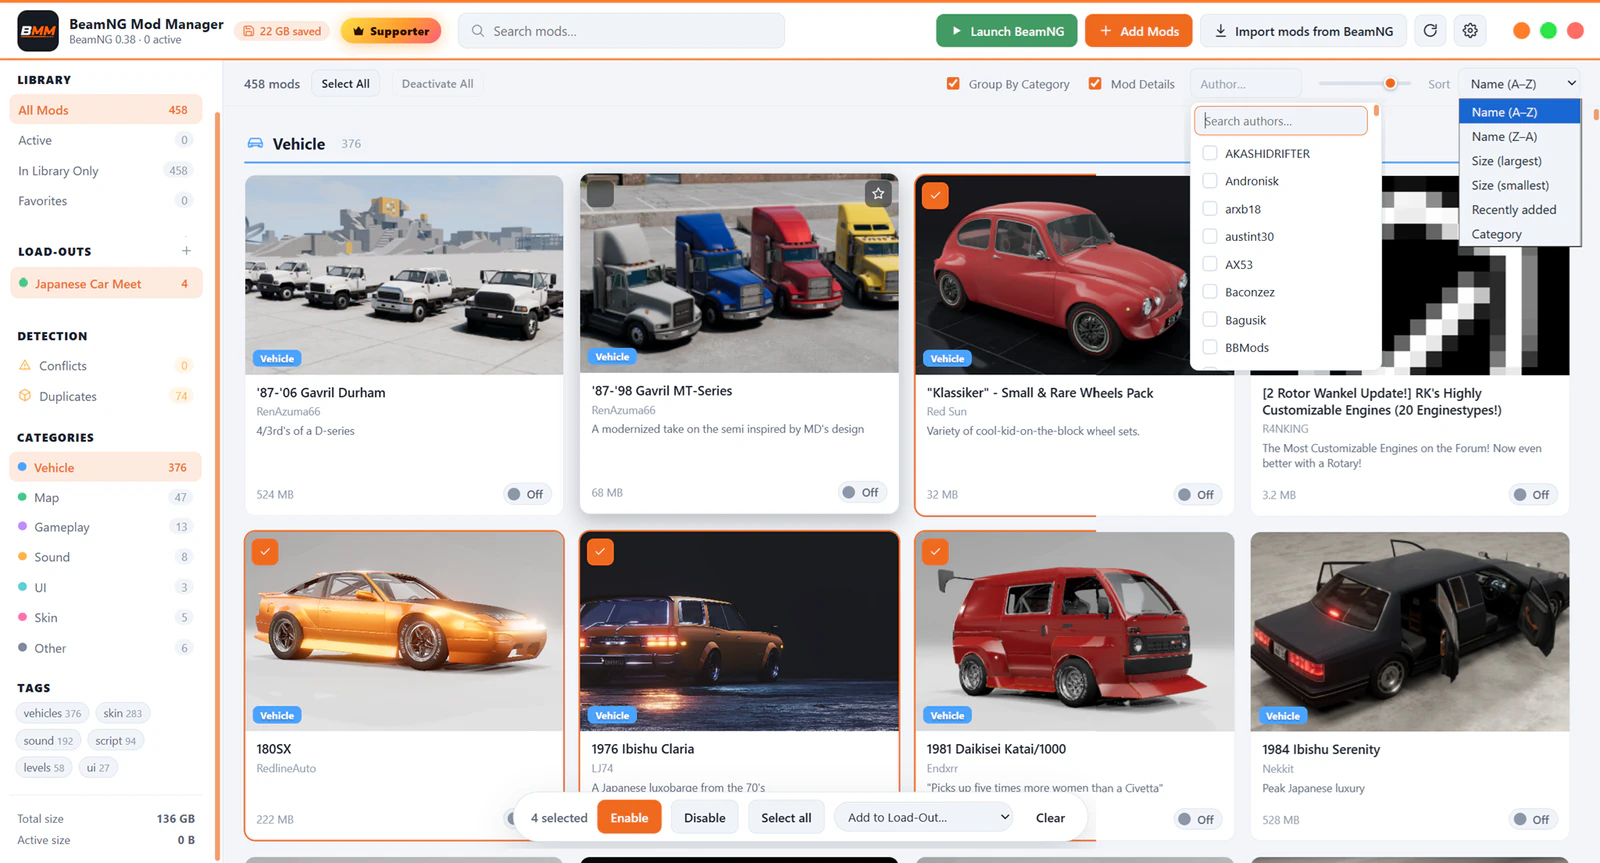1600x863 pixels.
Task: Favorite the Gavril MT-Series mod with the star
Action: click(x=878, y=193)
